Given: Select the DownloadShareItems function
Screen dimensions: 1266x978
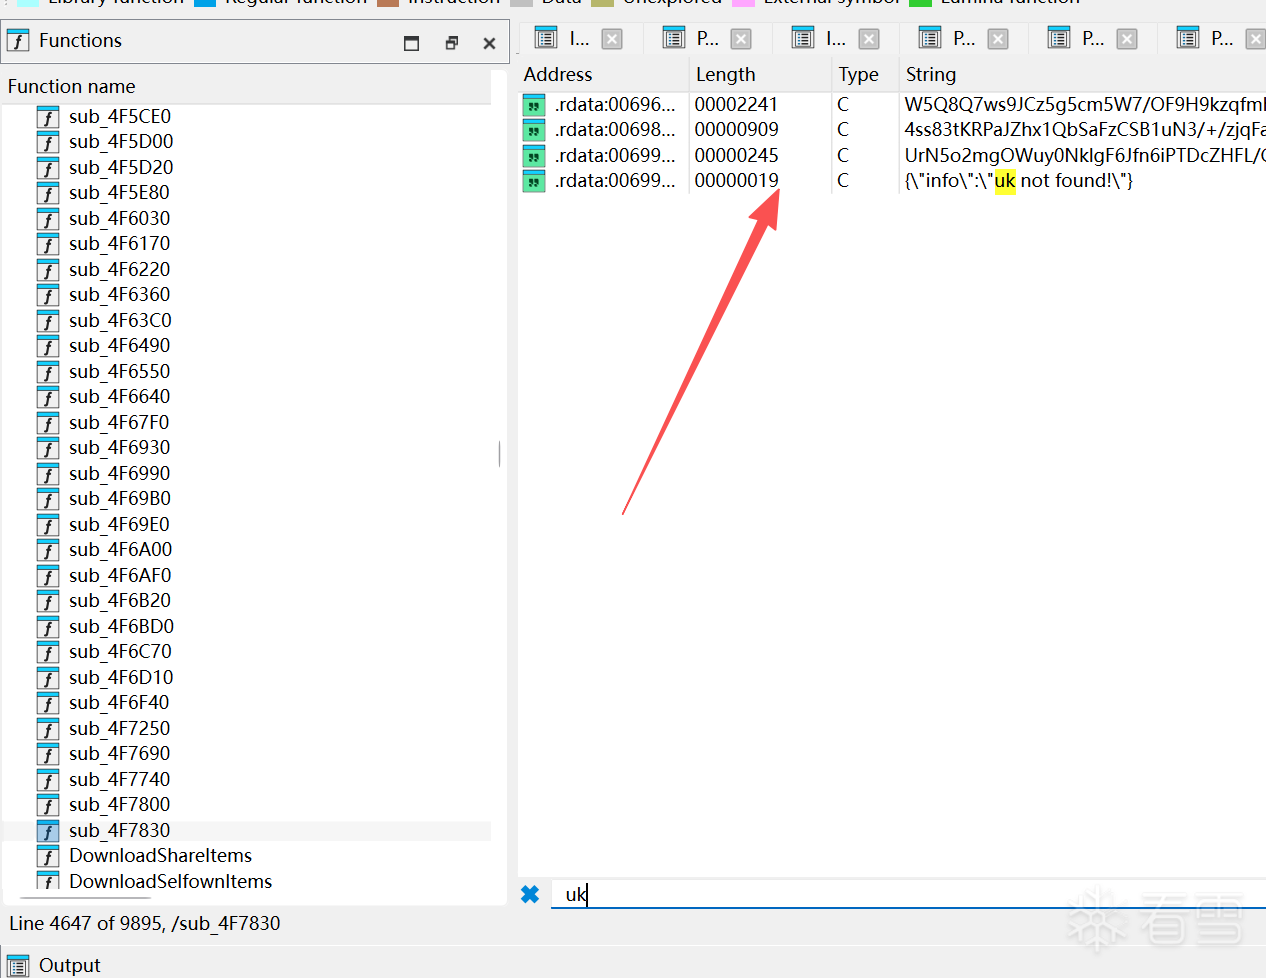Looking at the screenshot, I should click(x=160, y=855).
